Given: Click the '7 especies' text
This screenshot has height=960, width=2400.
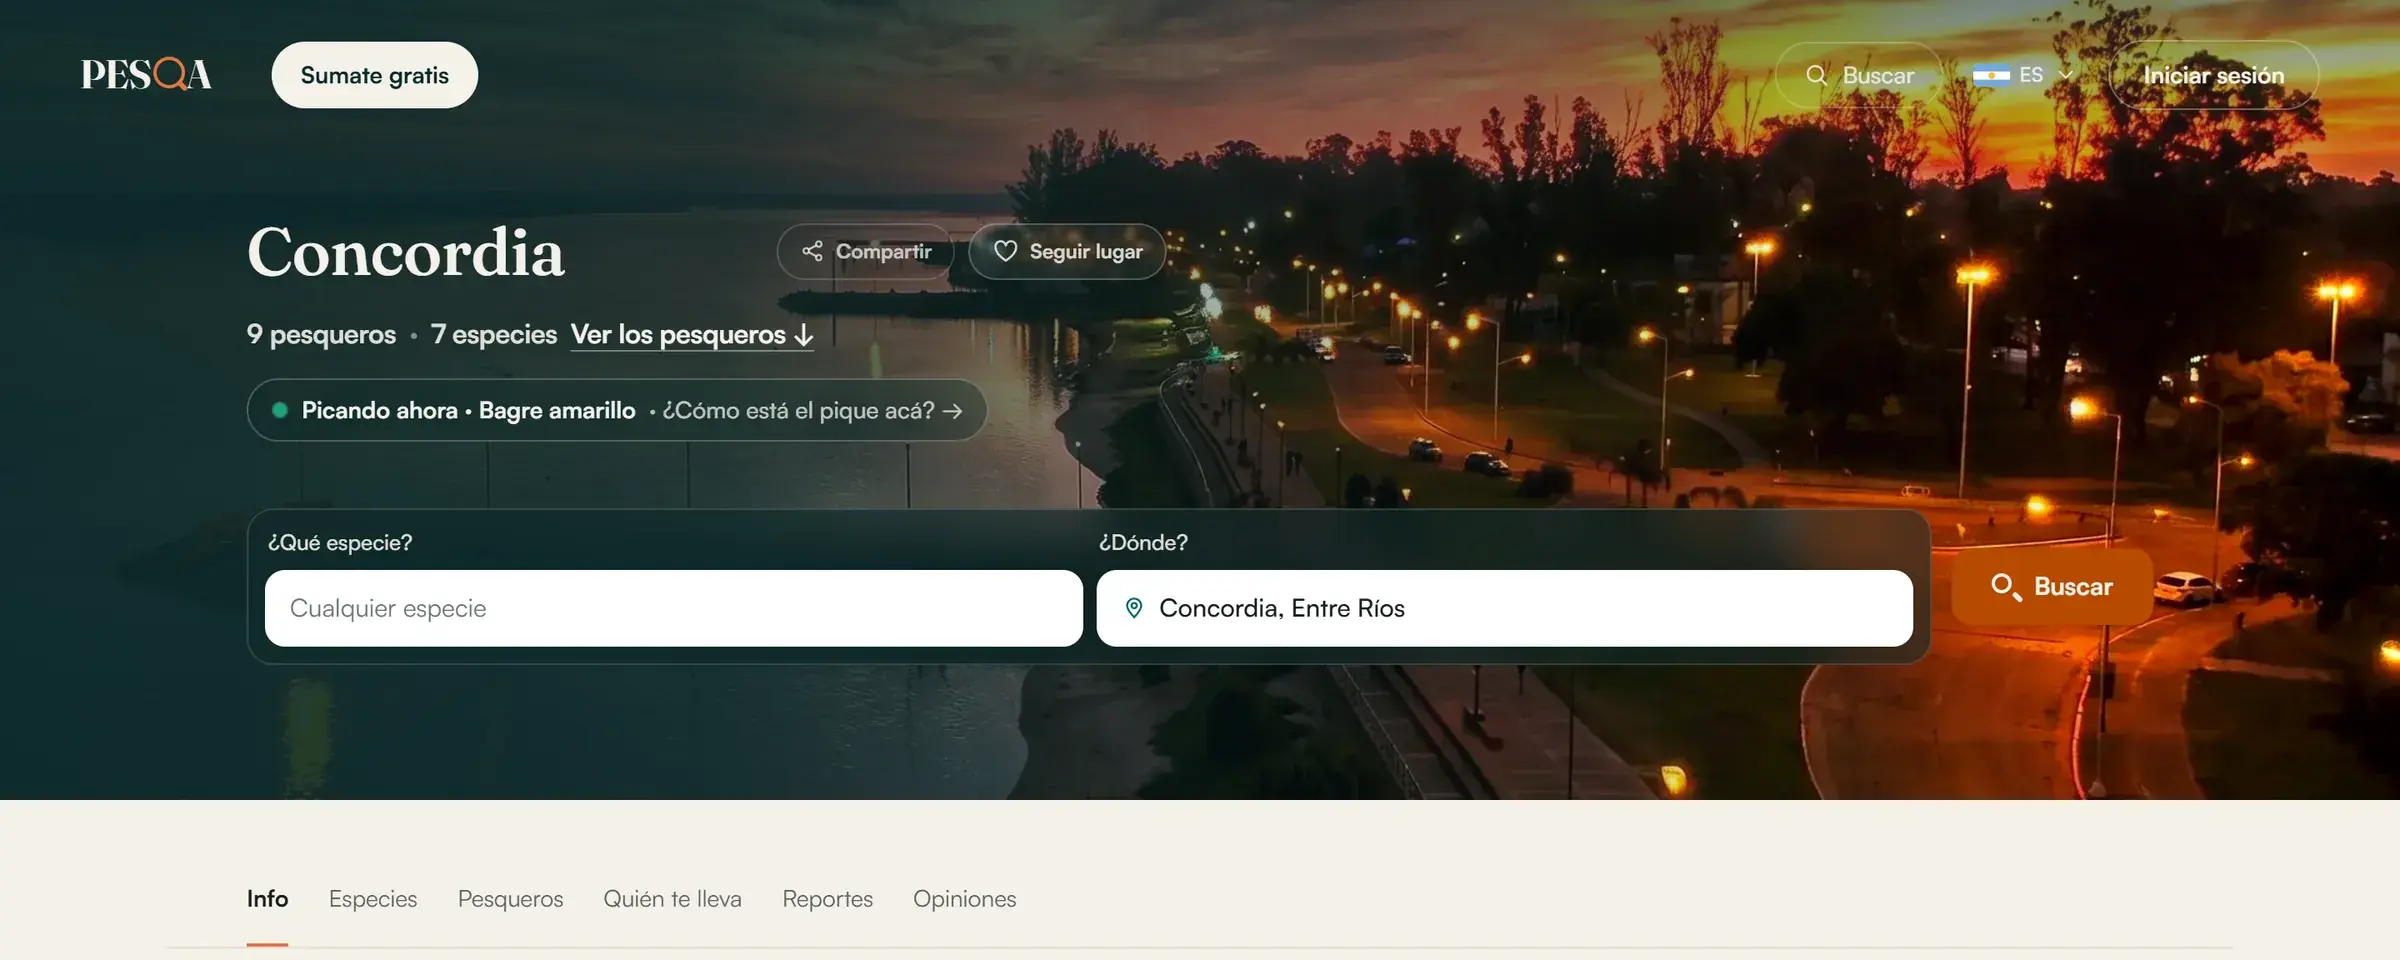Looking at the screenshot, I should pyautogui.click(x=494, y=335).
